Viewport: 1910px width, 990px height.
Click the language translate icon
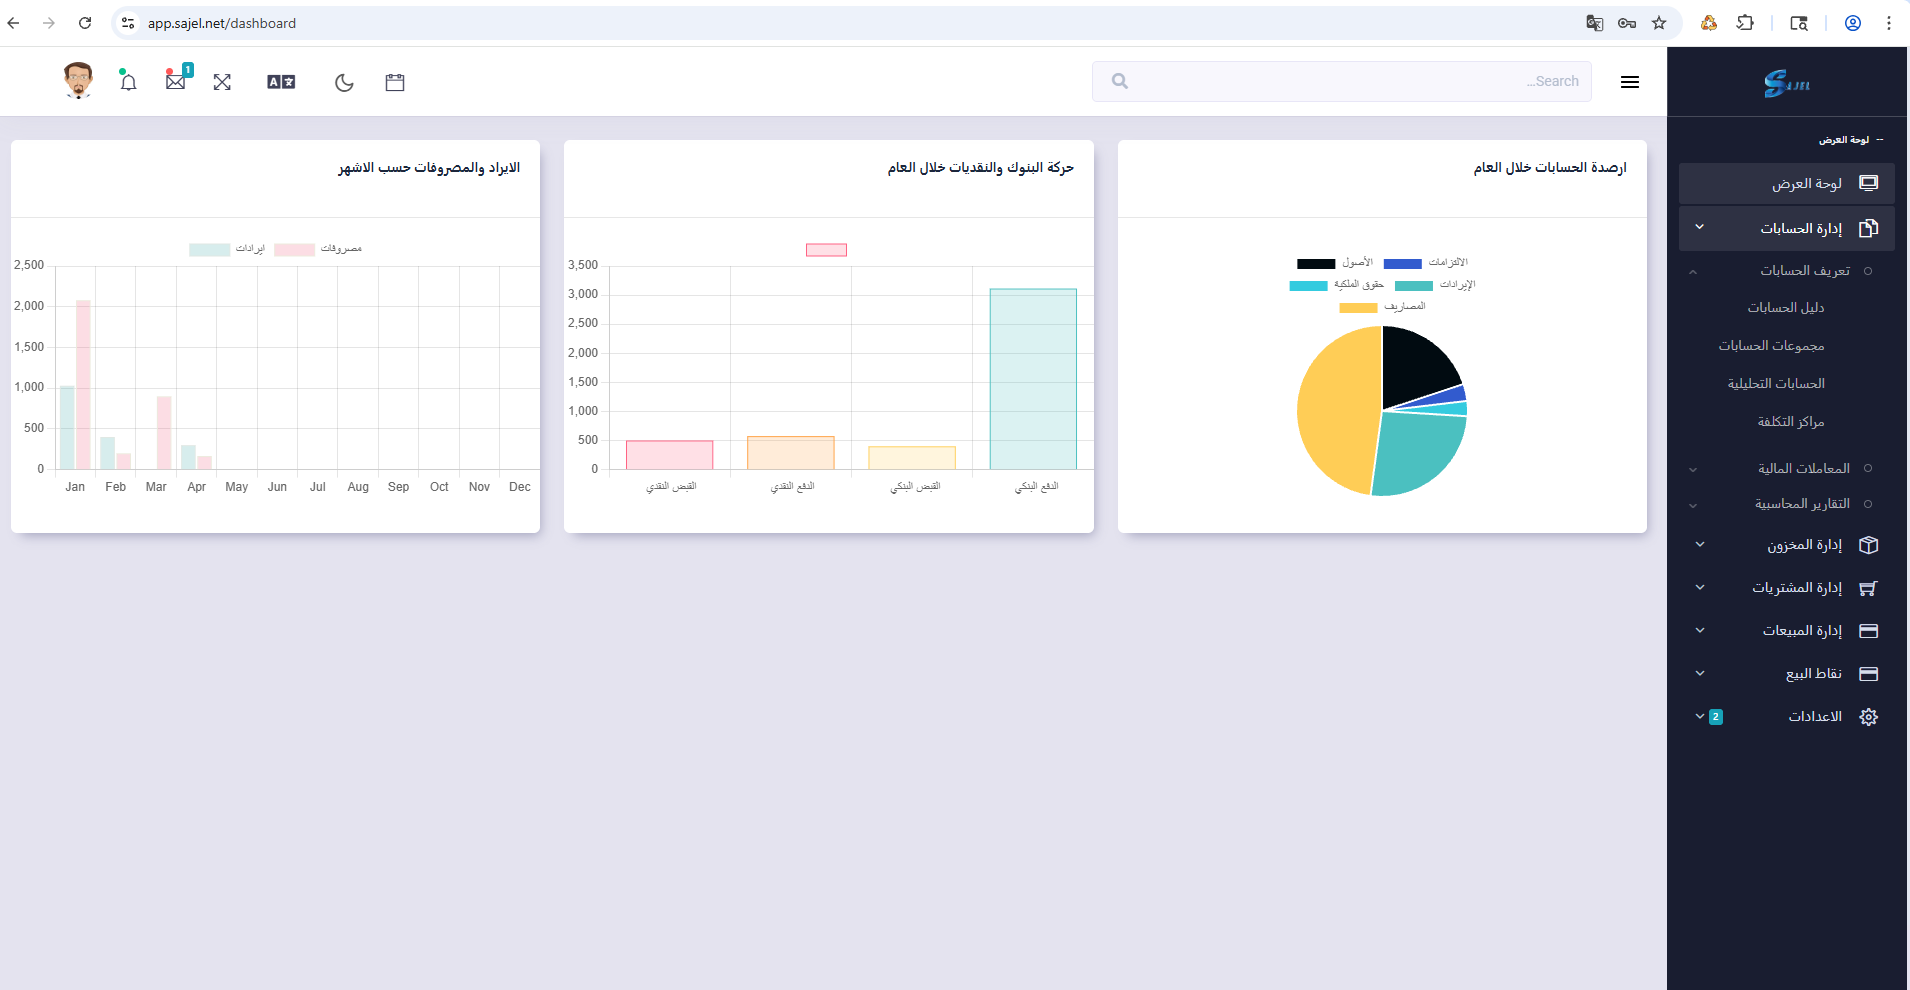point(281,82)
